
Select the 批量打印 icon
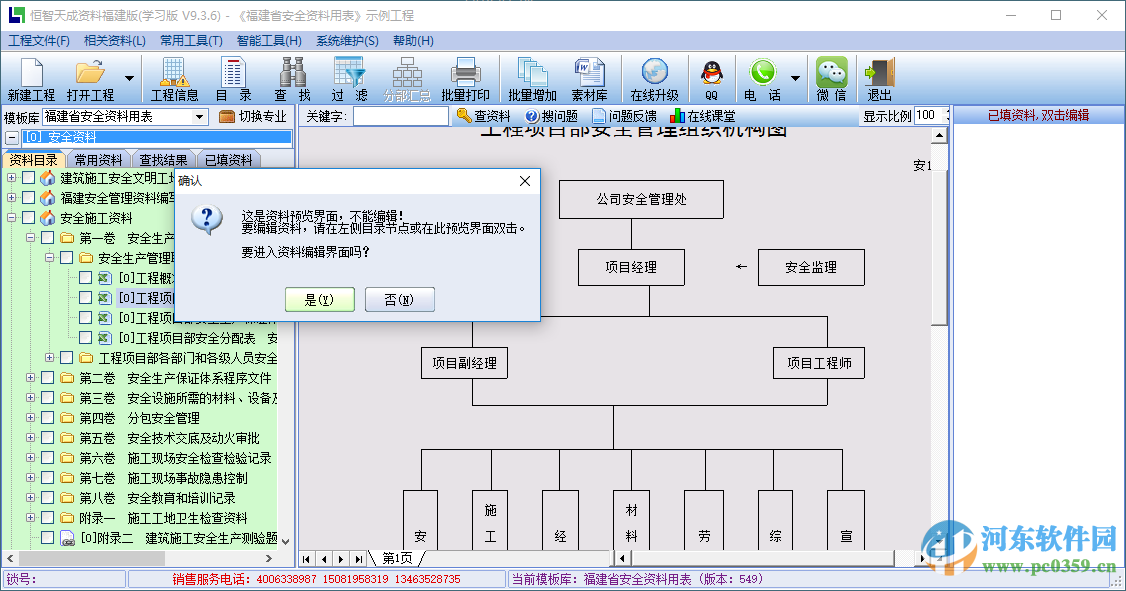[x=466, y=78]
